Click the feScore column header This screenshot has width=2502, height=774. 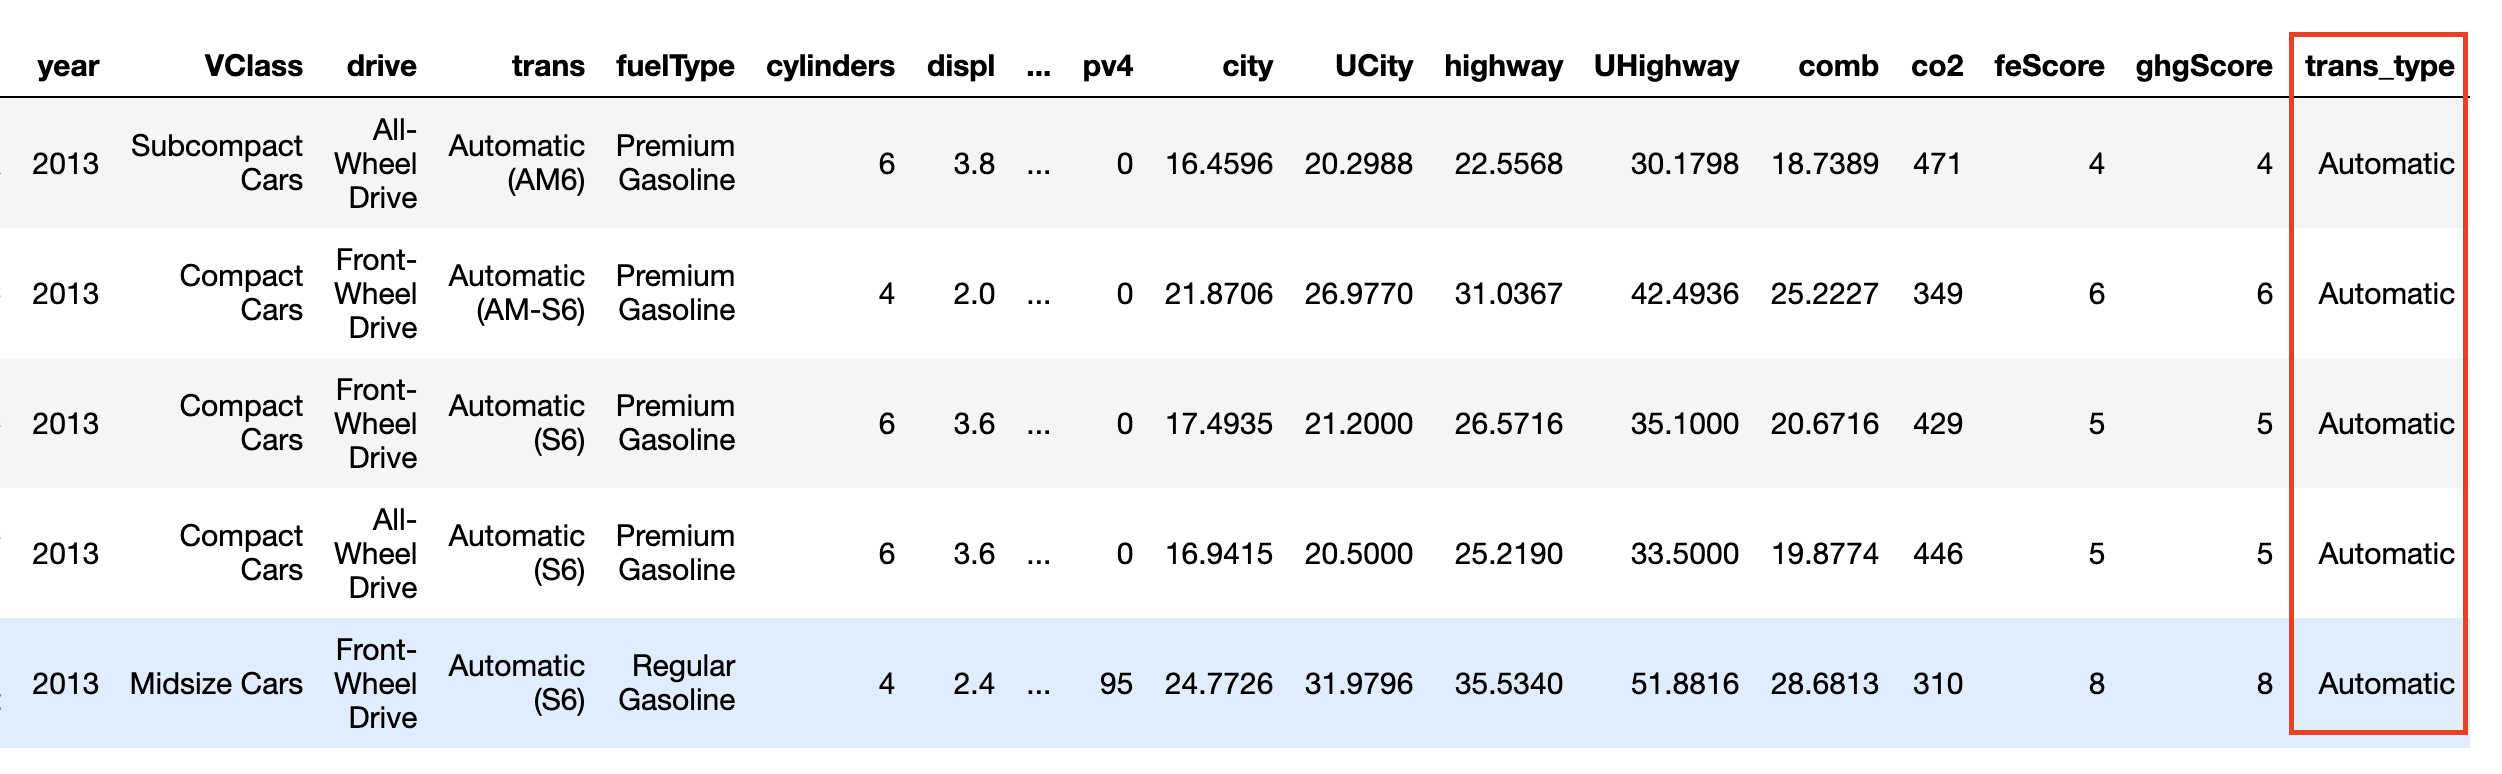(x=2049, y=66)
